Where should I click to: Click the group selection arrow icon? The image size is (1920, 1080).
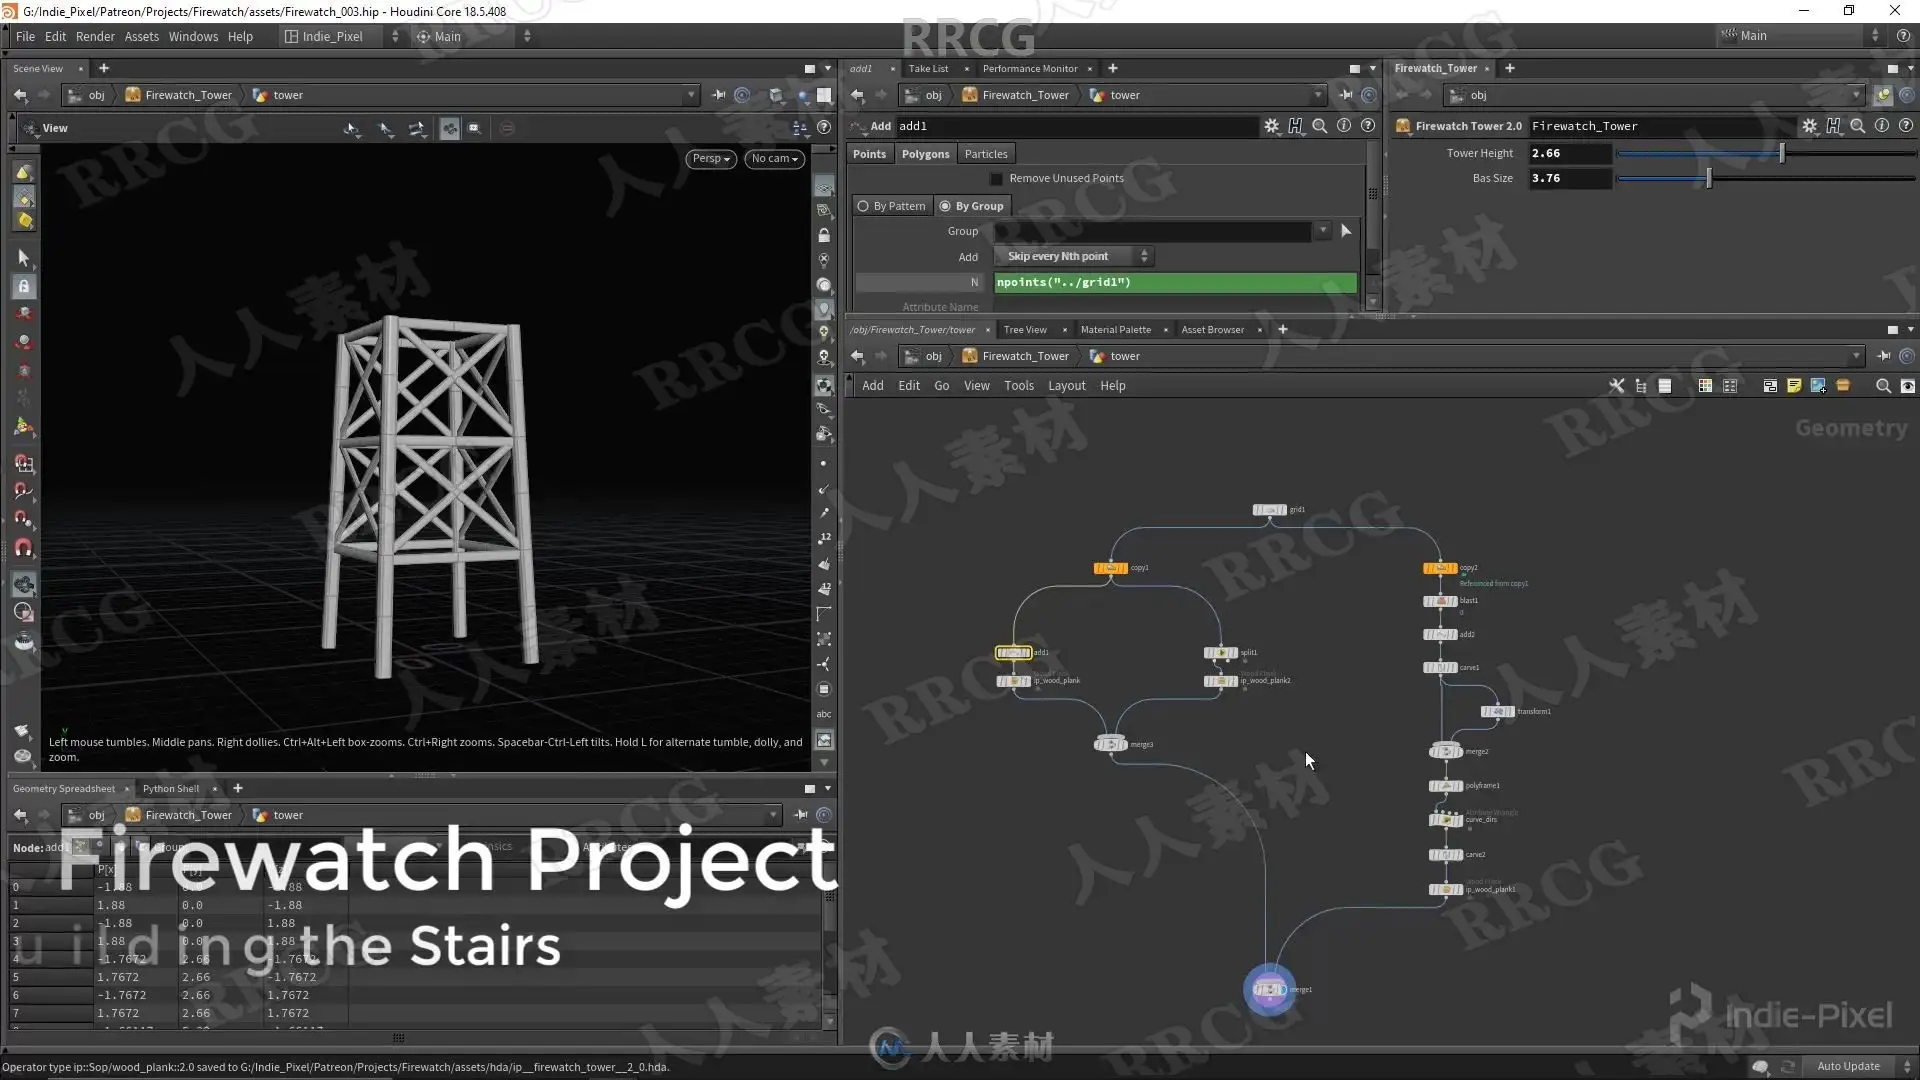click(x=1346, y=231)
